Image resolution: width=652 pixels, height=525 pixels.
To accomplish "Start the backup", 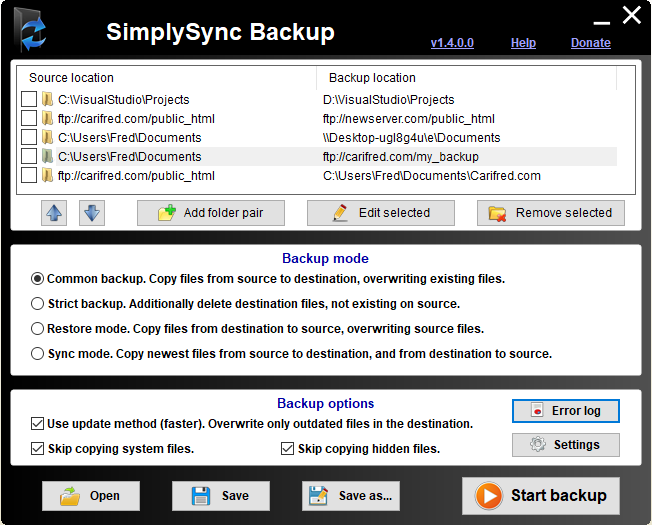I will coord(541,496).
